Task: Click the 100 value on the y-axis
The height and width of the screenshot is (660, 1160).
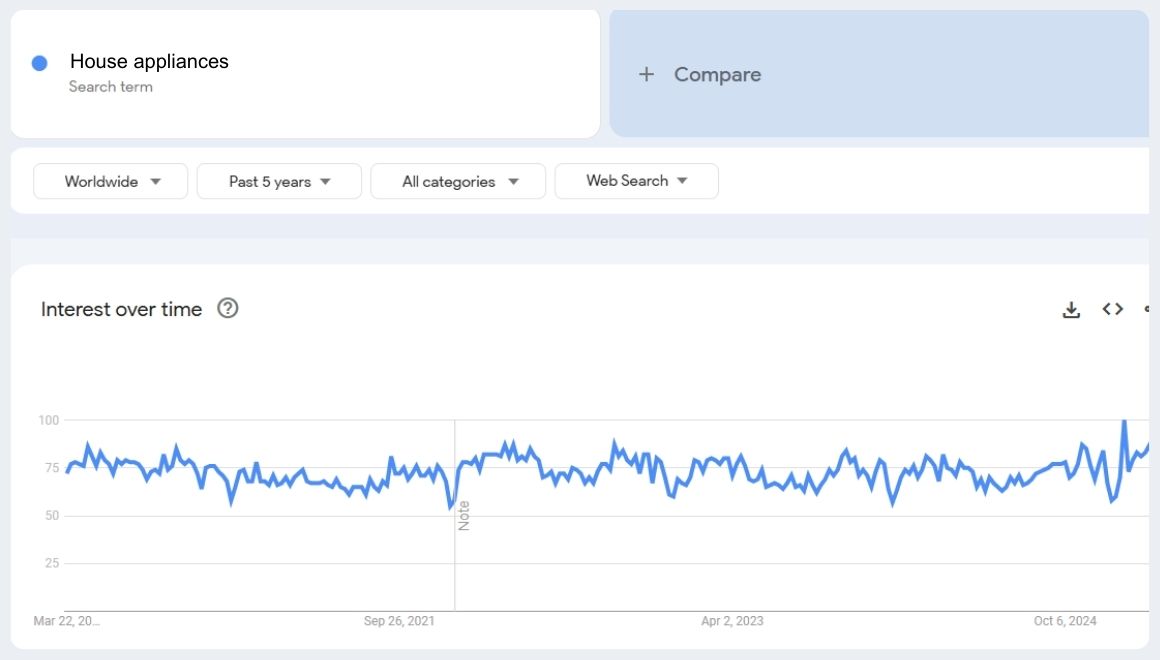Action: [x=49, y=420]
